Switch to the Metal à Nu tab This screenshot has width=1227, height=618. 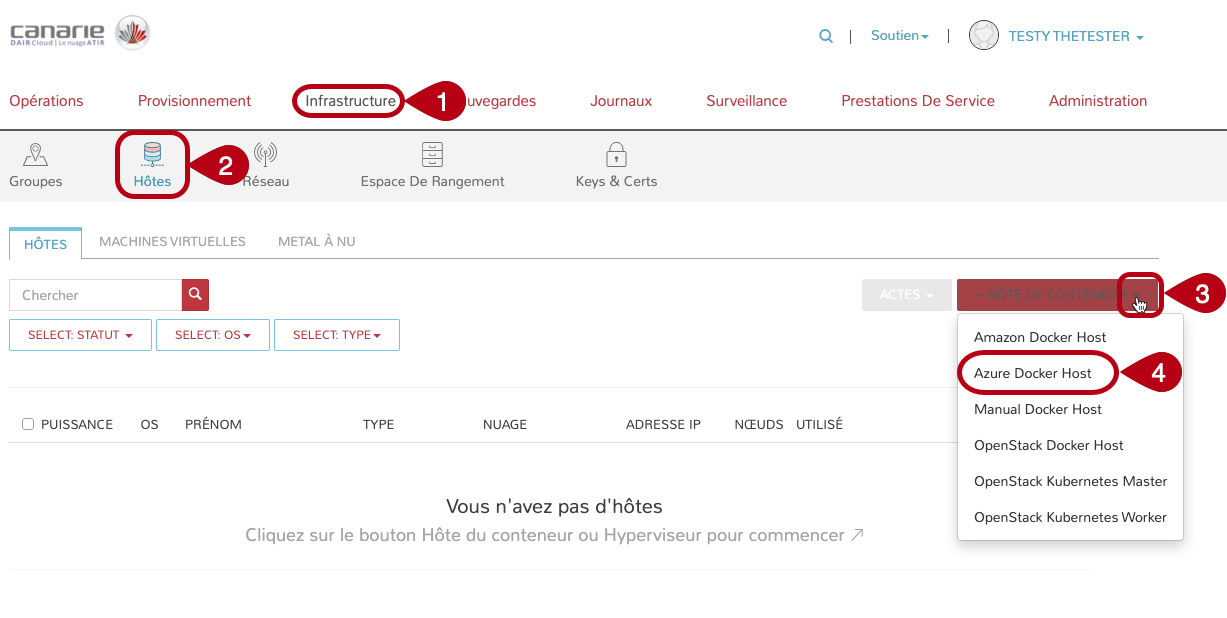coord(316,242)
